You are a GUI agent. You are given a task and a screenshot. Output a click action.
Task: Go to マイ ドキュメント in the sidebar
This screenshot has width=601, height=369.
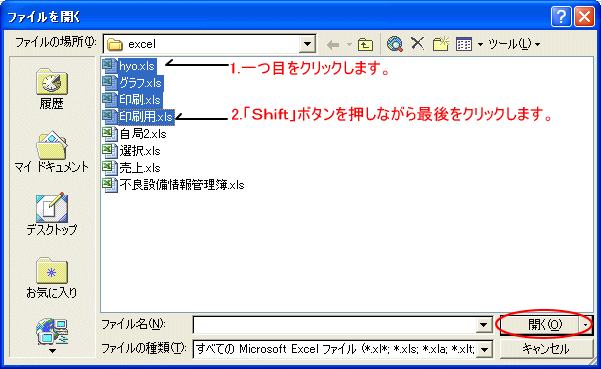pyautogui.click(x=51, y=152)
